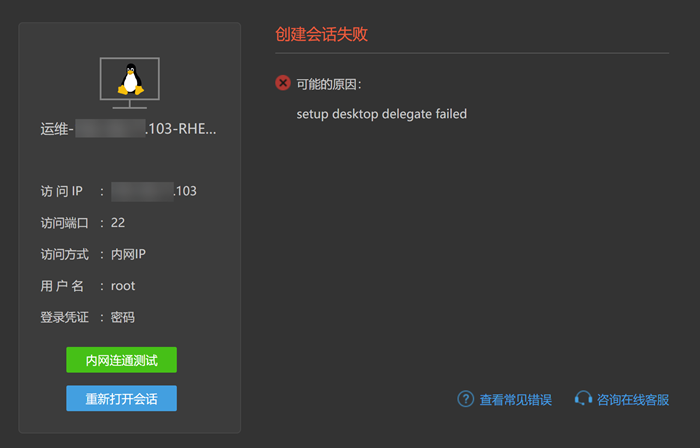Click the Linux penguin monitor icon
Viewport: 700px width, 448px height.
point(129,81)
